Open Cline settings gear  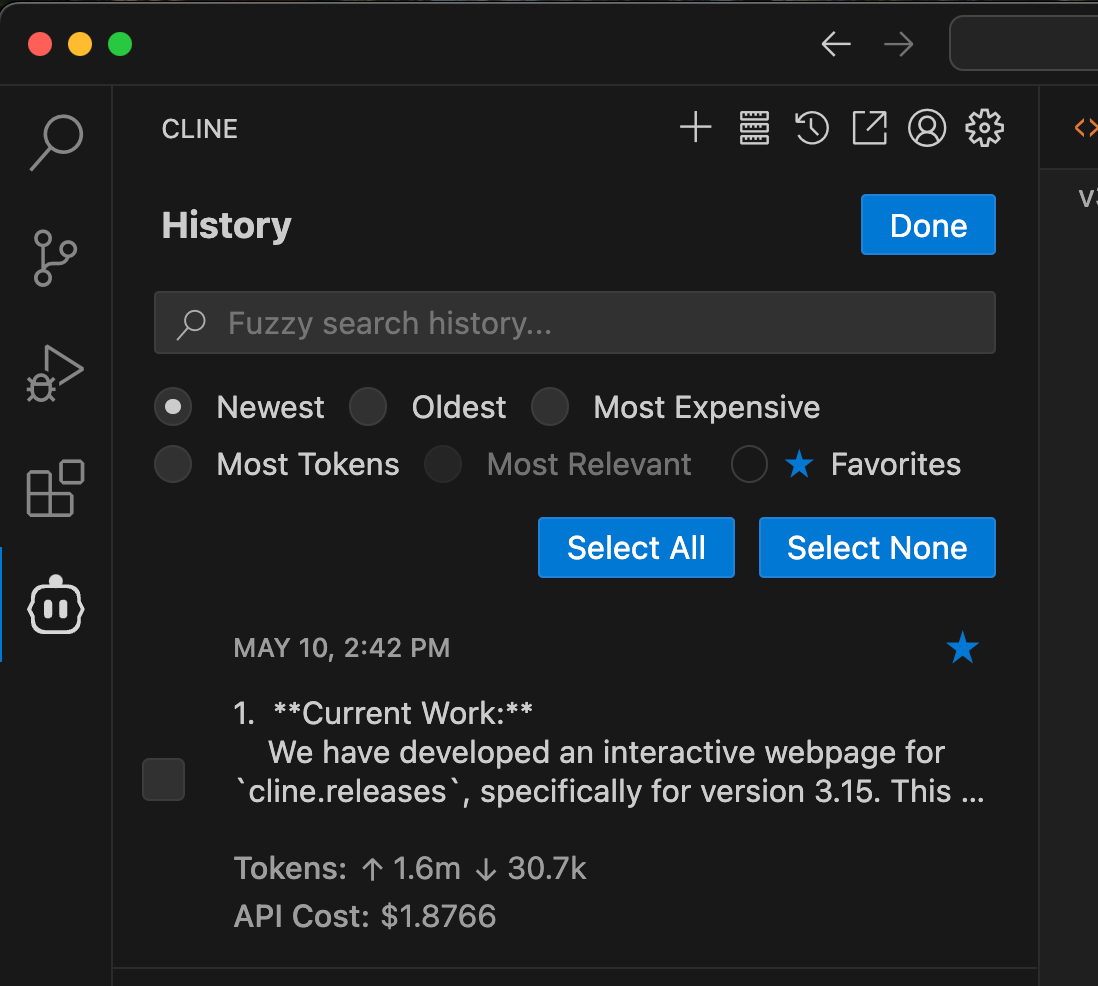tap(984, 128)
